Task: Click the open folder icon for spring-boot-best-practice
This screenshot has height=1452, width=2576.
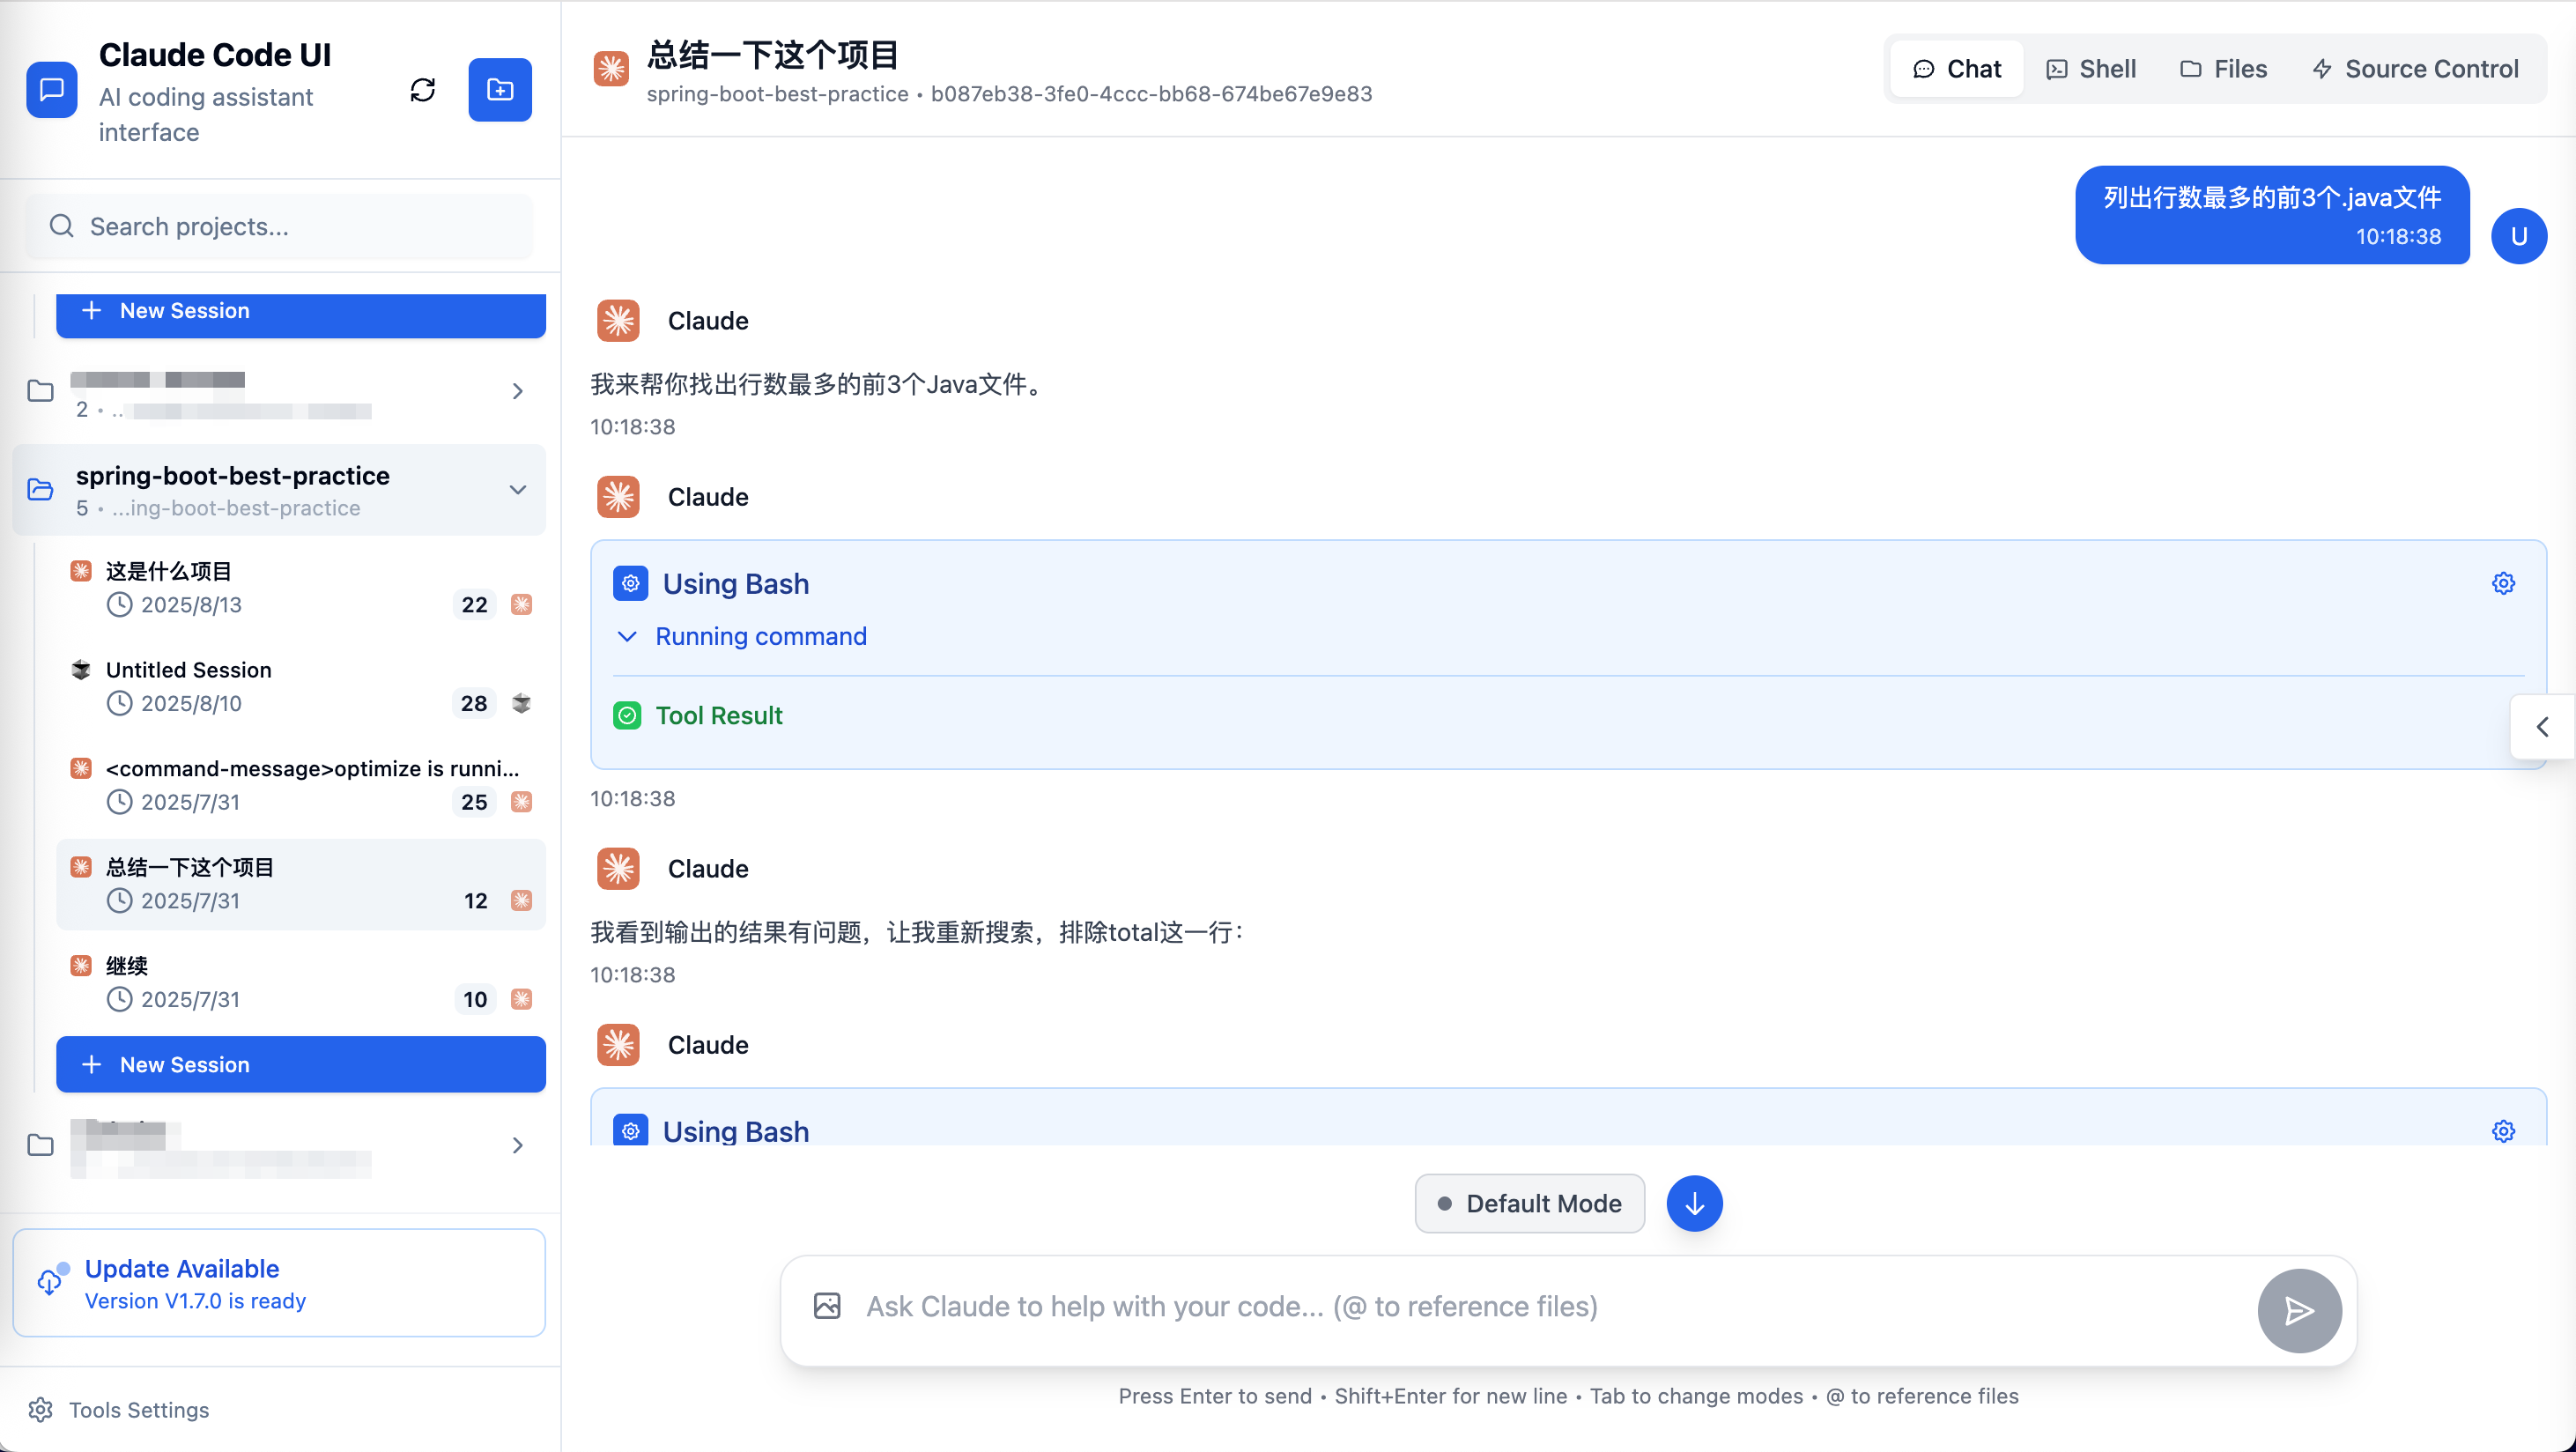Action: tap(40, 490)
